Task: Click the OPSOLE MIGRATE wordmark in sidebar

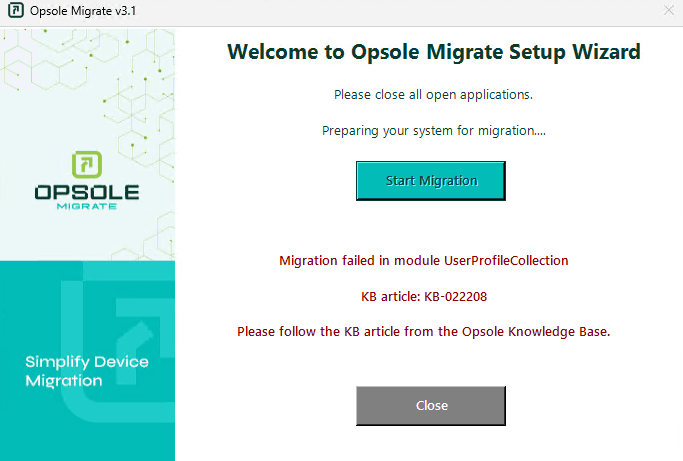Action: pos(87,197)
